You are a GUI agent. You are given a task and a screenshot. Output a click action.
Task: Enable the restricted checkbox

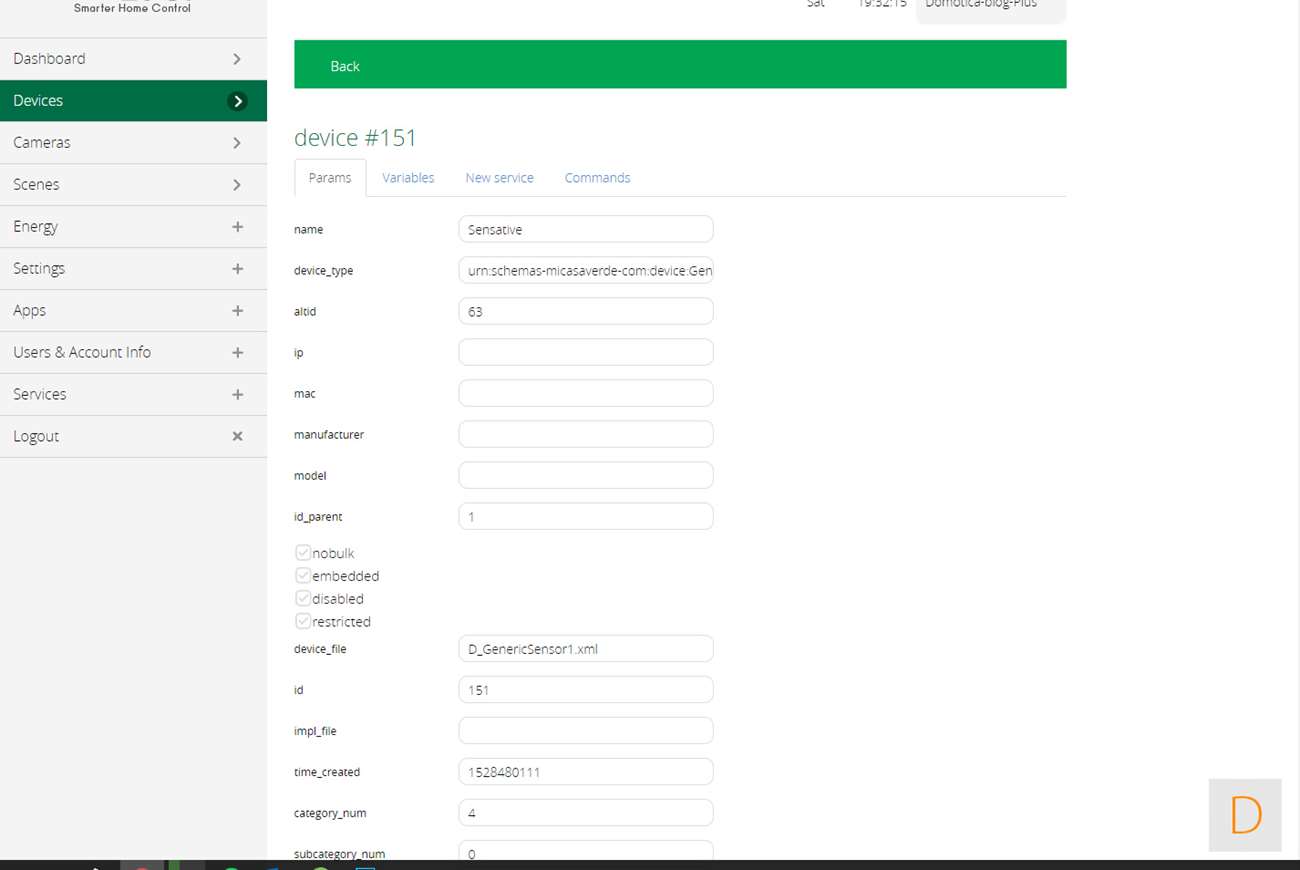click(303, 621)
